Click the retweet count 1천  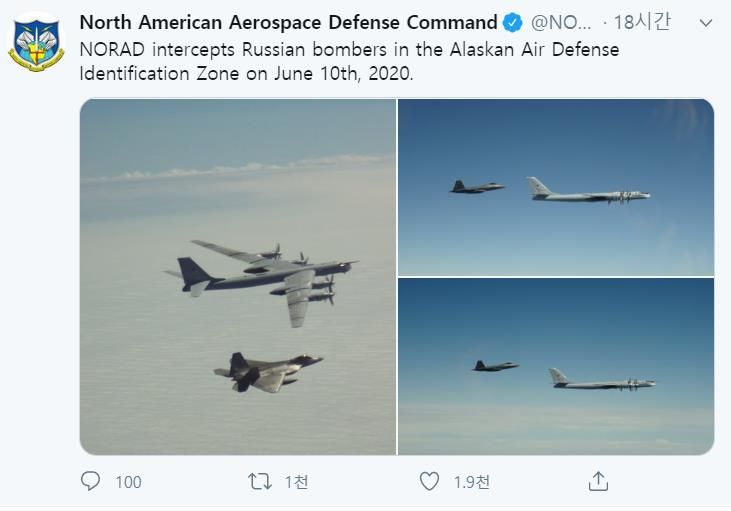(x=297, y=482)
